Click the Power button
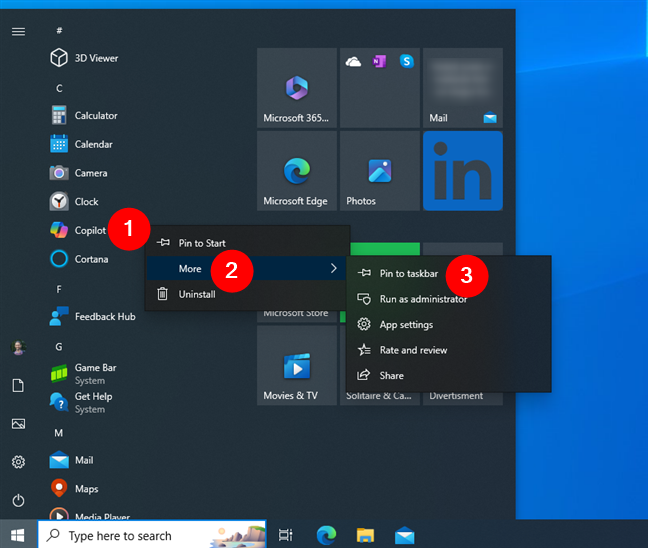 pyautogui.click(x=18, y=500)
